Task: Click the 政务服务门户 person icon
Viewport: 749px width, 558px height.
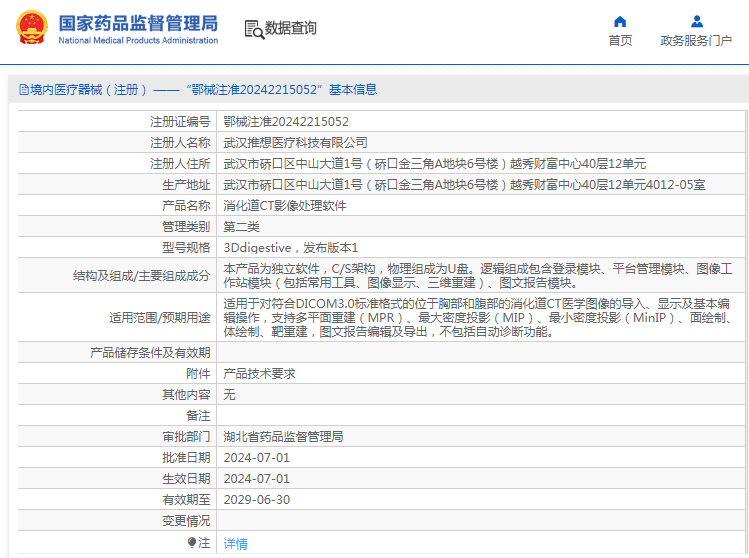Action: [697, 21]
